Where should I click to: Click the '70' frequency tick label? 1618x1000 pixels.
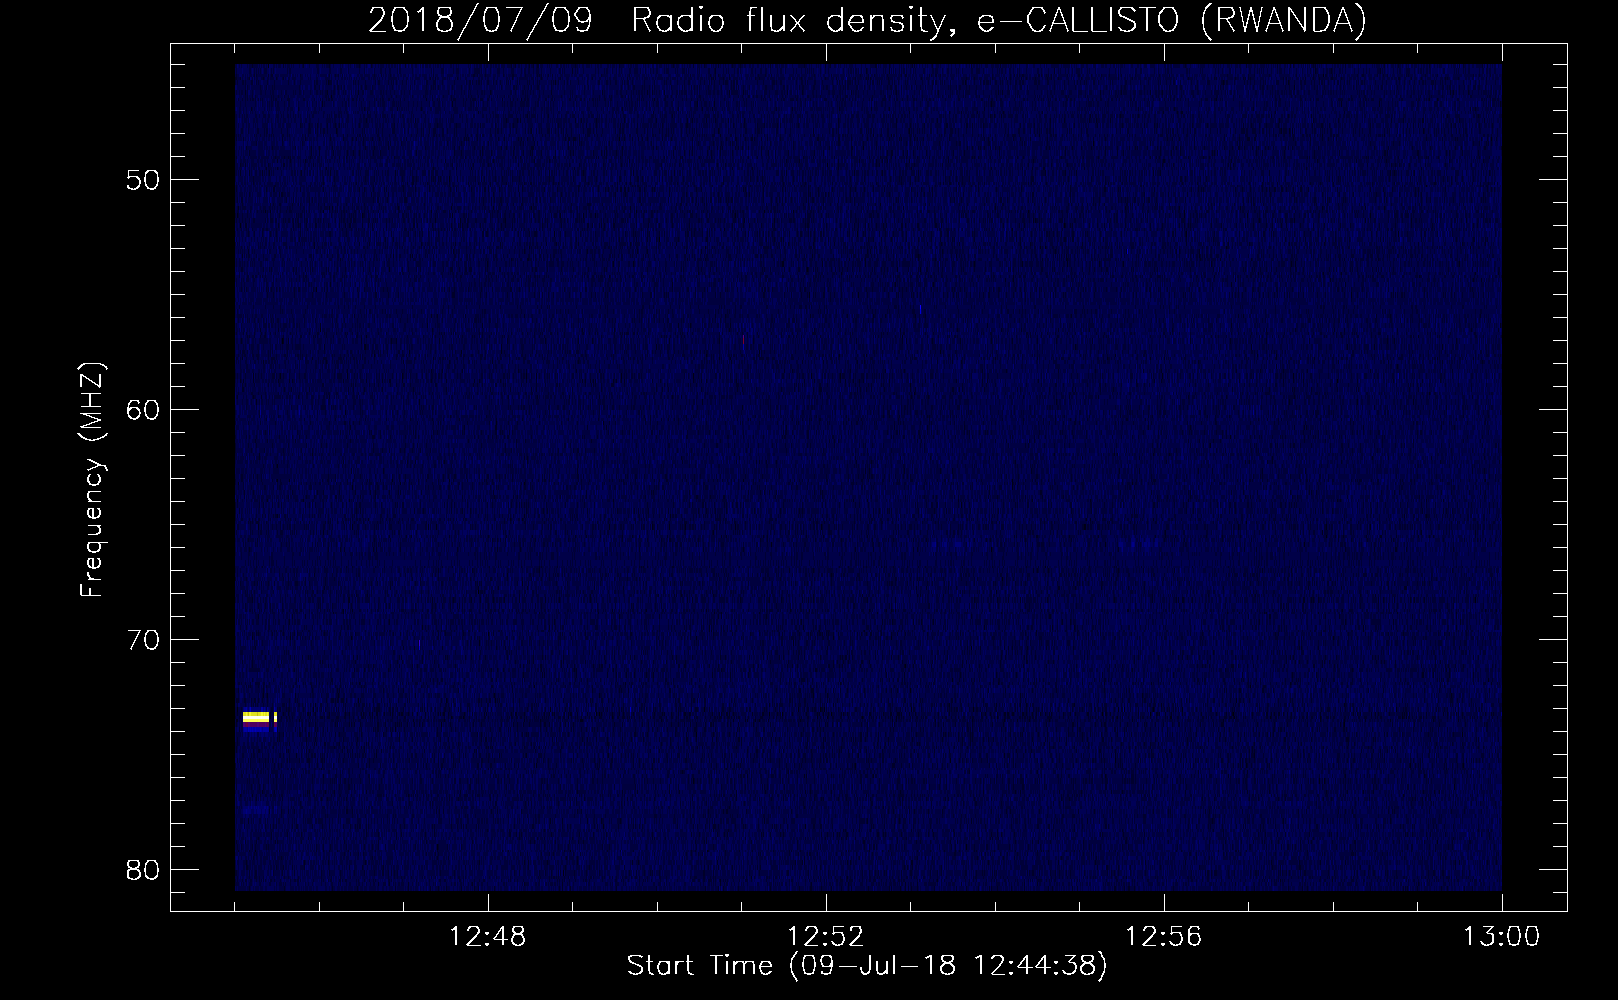click(x=142, y=639)
